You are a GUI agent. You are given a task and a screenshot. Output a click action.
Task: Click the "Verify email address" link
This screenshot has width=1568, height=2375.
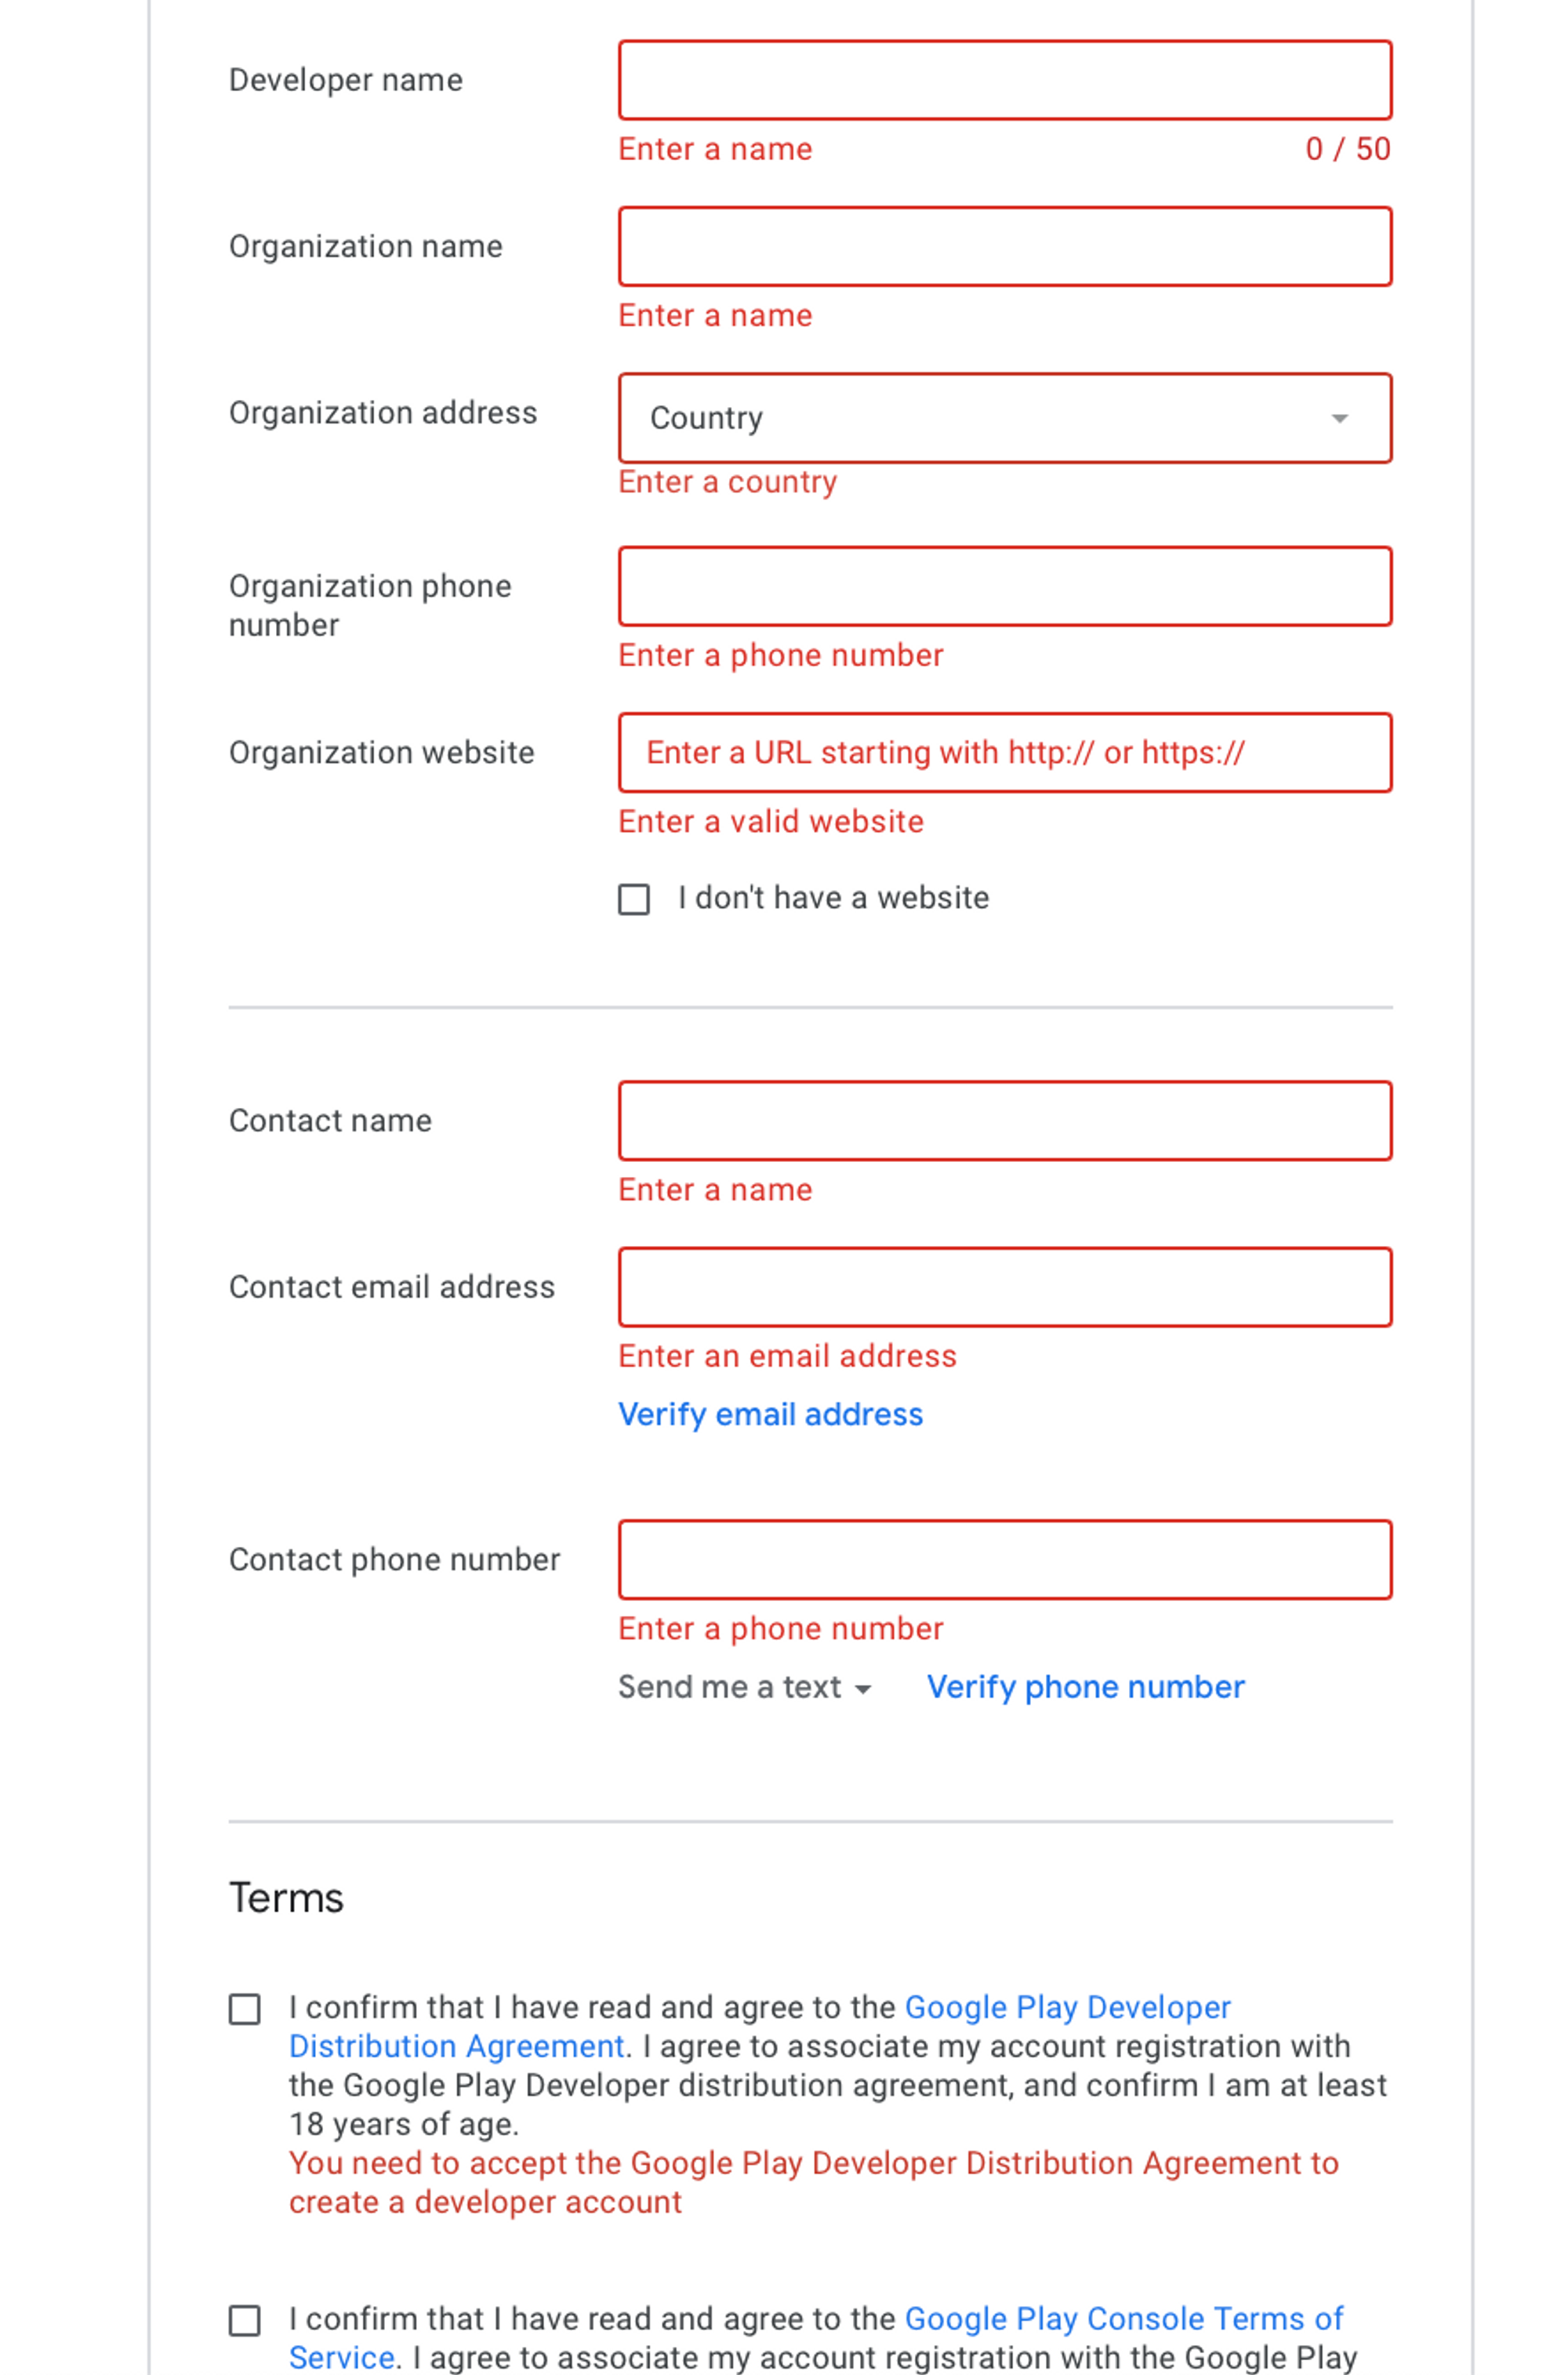tap(770, 1414)
